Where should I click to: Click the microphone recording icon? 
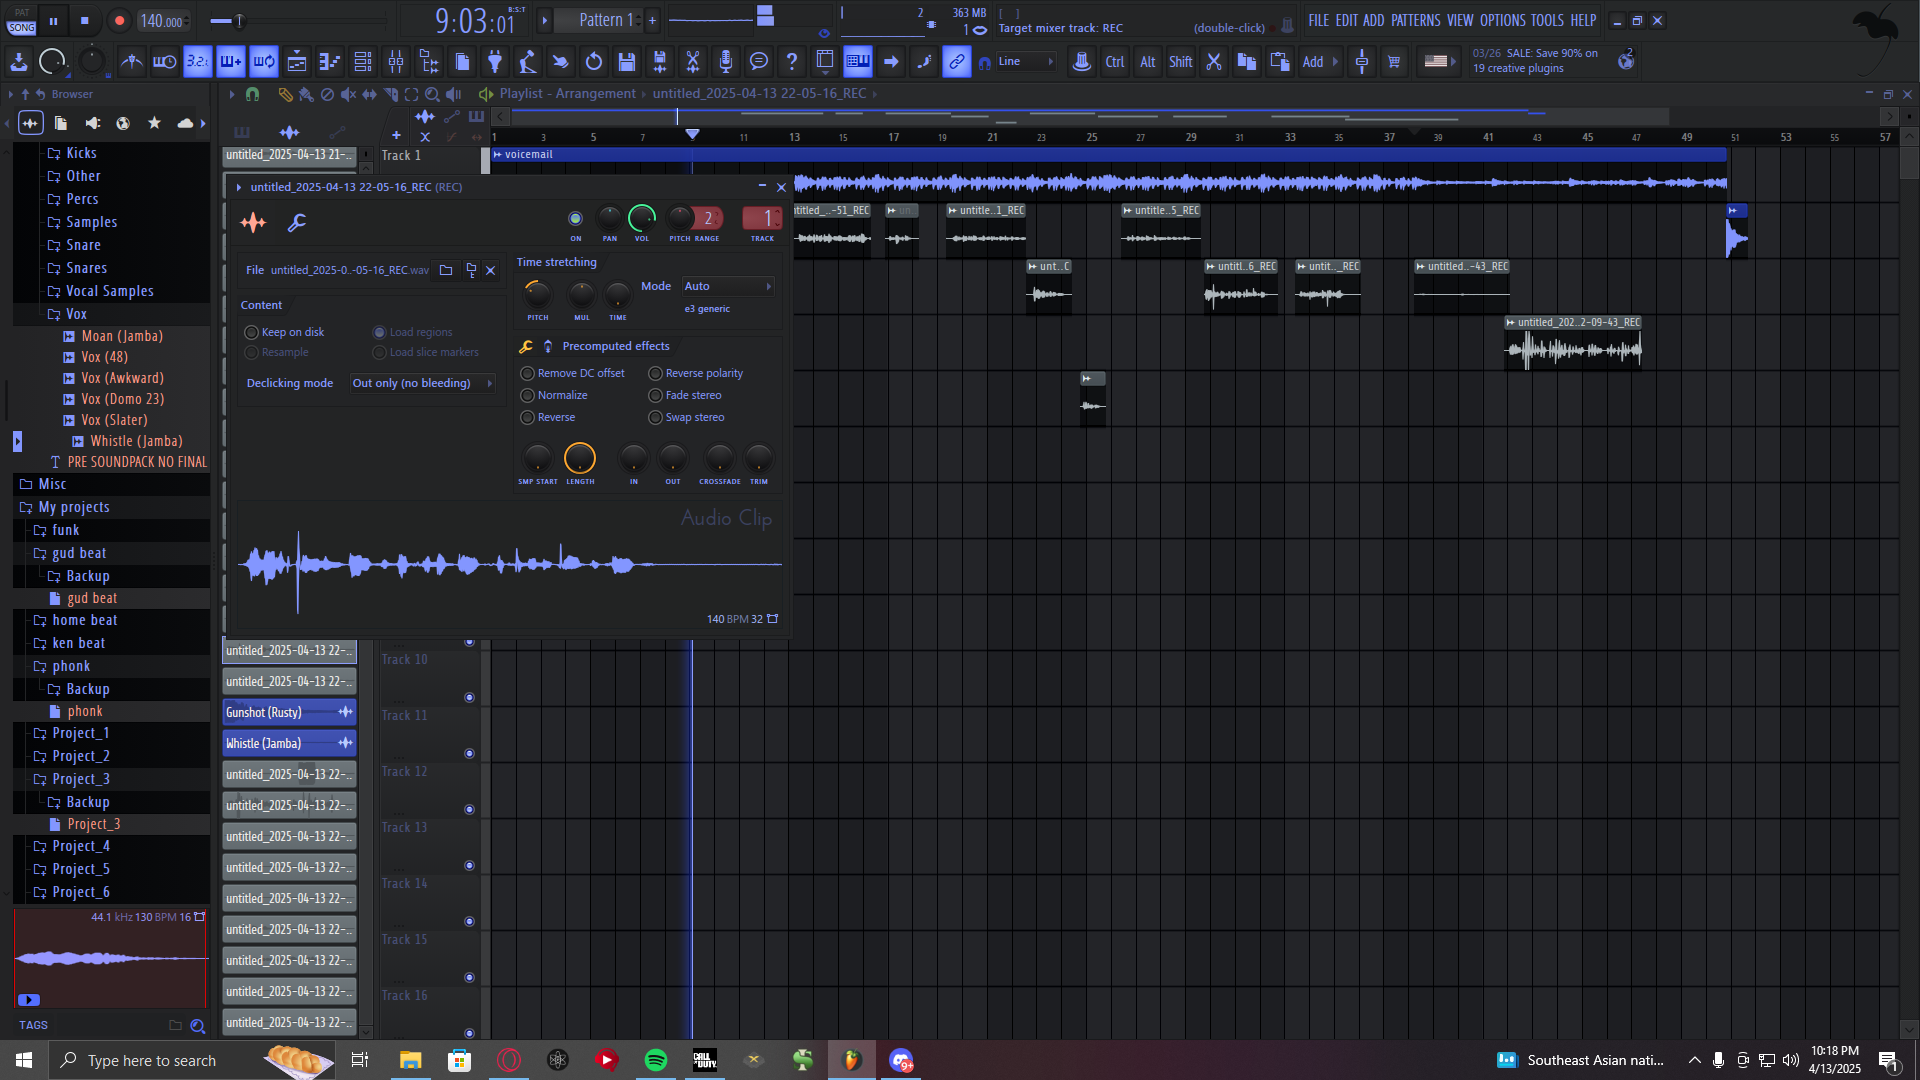(x=726, y=62)
